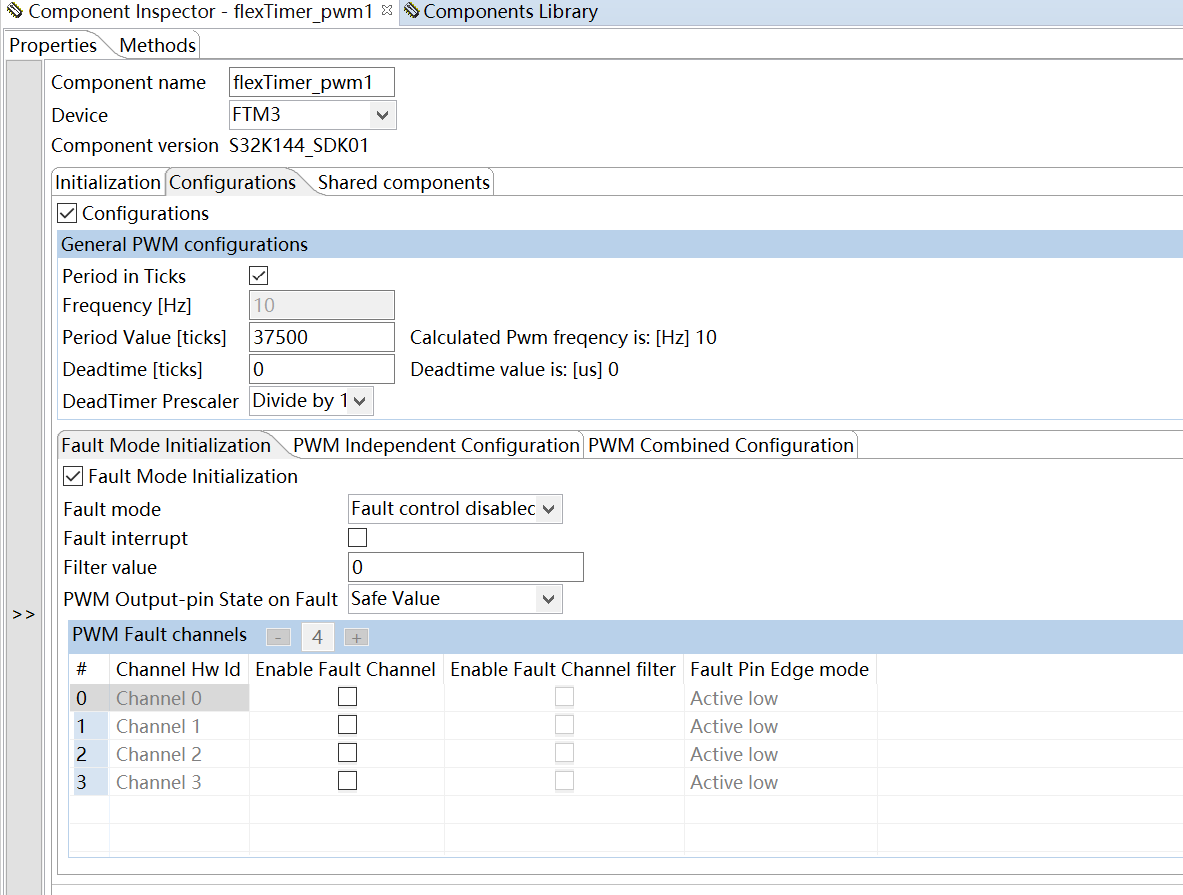Click the Filter value input field
This screenshot has width=1183, height=895.
point(466,567)
